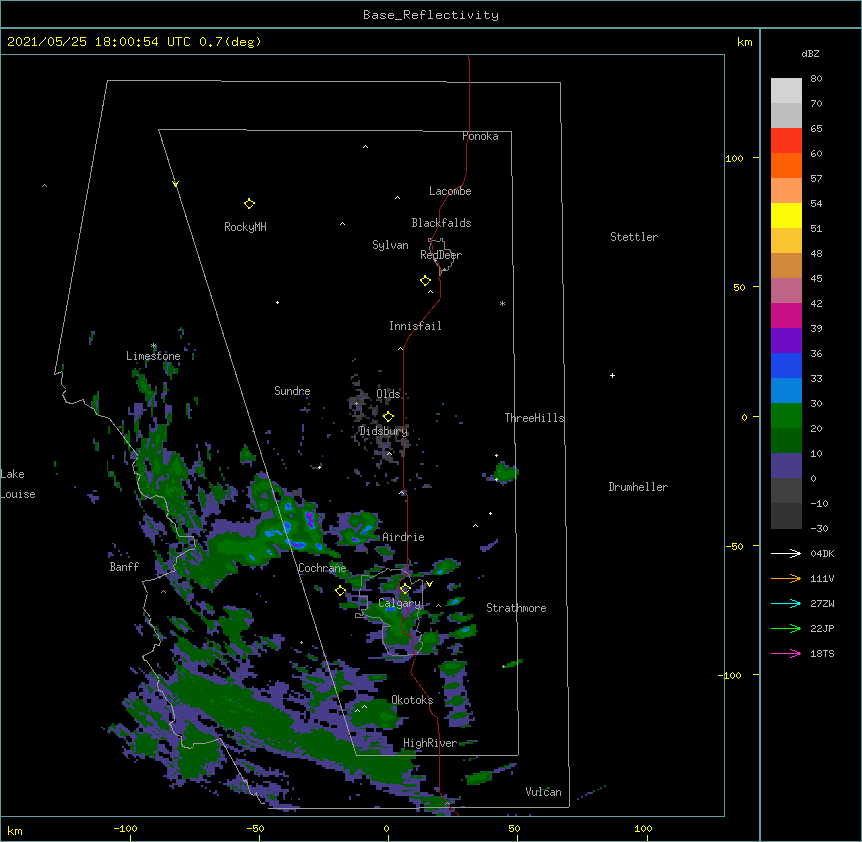The height and width of the screenshot is (842, 862).
Task: Click the yellow diamond marker near Olds
Action: tap(388, 416)
